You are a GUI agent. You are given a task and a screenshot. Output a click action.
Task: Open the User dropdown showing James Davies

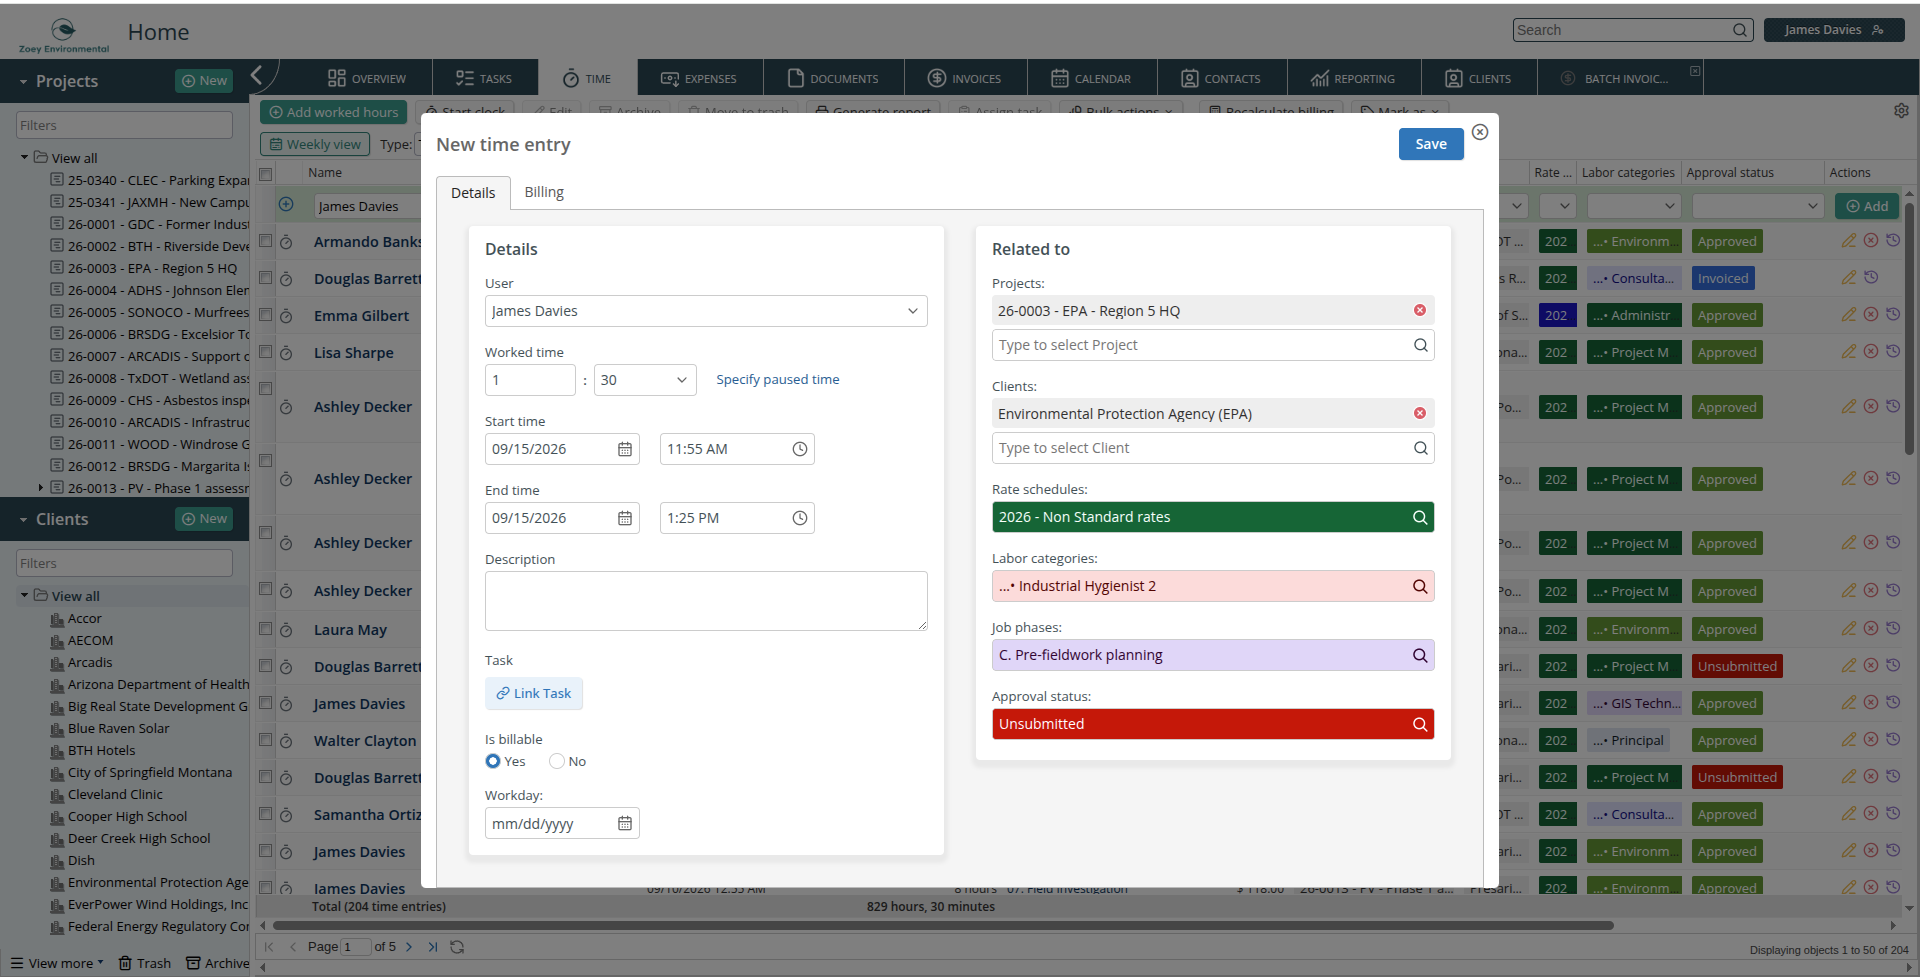tap(706, 311)
